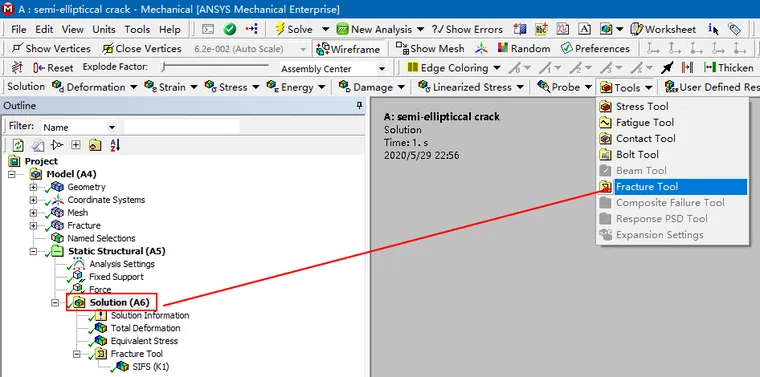Click the coordinate triad icon next to Show Mesh
Screen dimensions: 760x377
click(481, 48)
